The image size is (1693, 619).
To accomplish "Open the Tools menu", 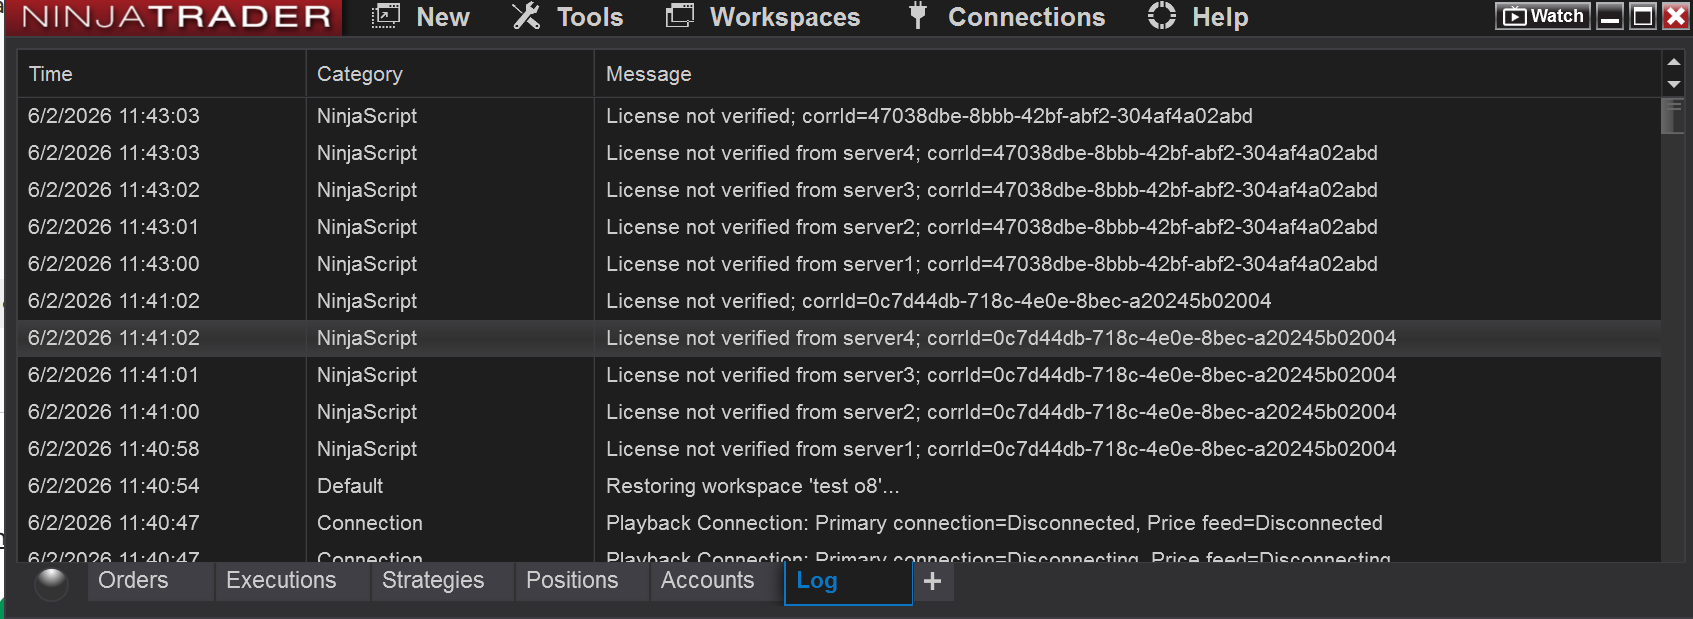I will coord(568,17).
